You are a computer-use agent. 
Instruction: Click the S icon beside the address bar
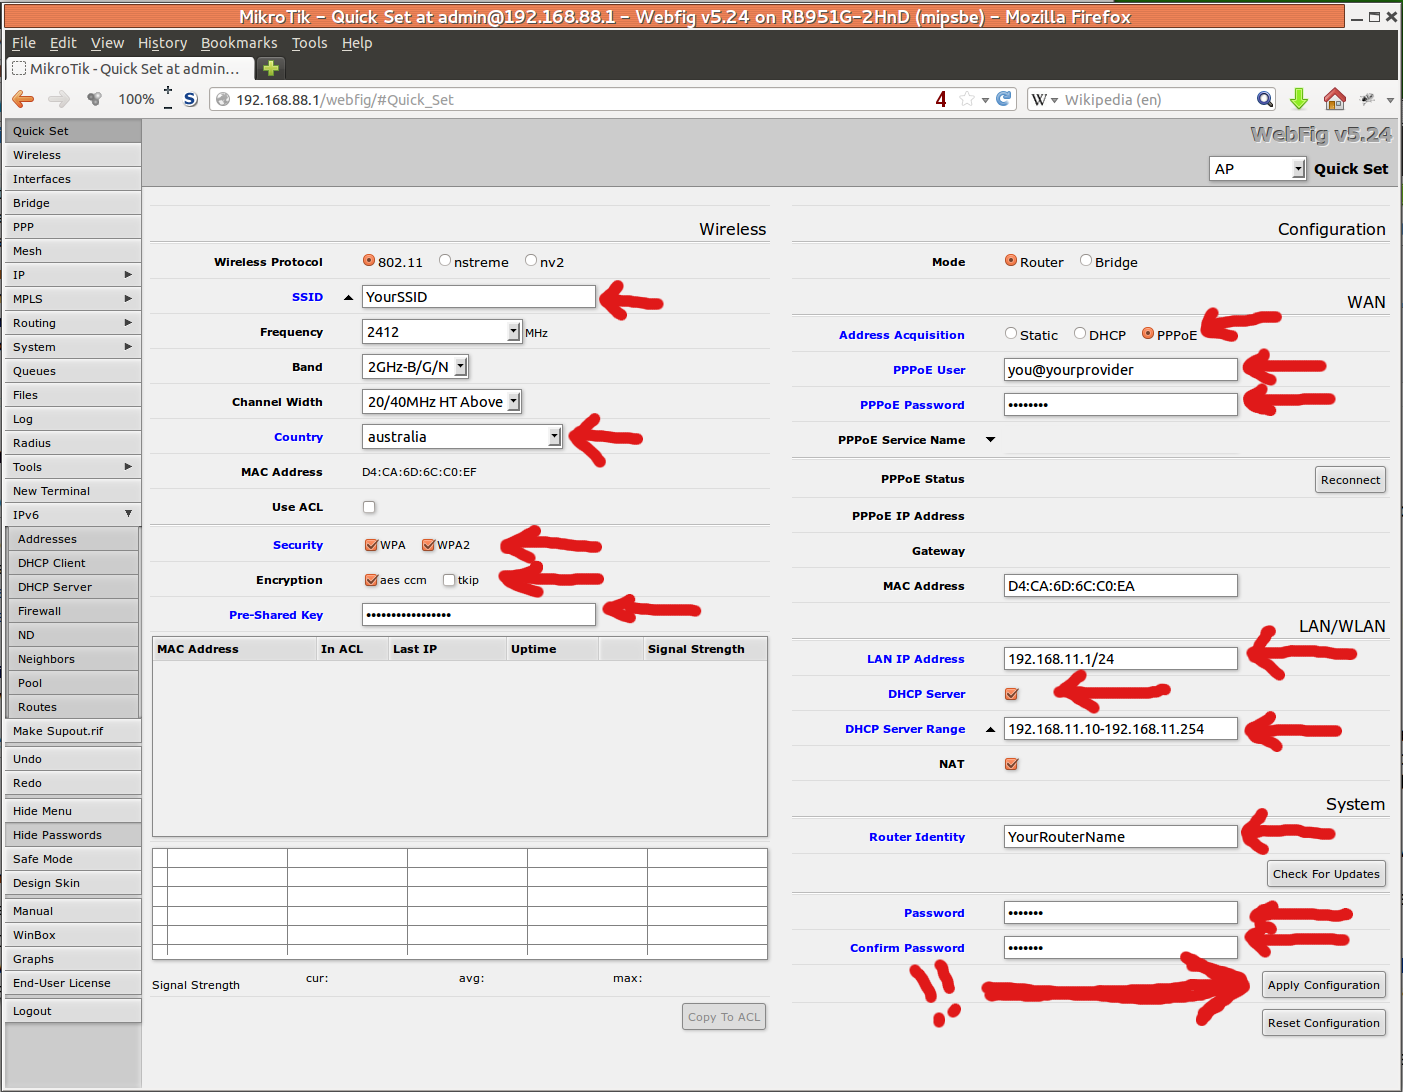[x=191, y=99]
